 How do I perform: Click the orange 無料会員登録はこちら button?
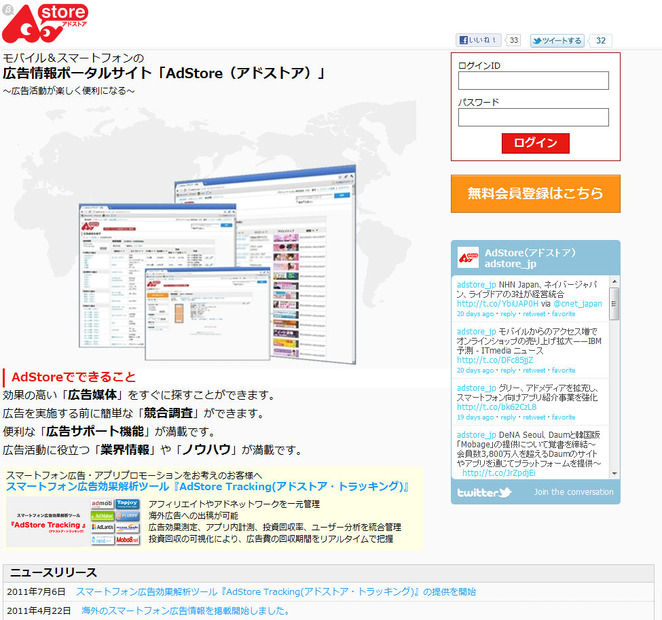tap(535, 193)
